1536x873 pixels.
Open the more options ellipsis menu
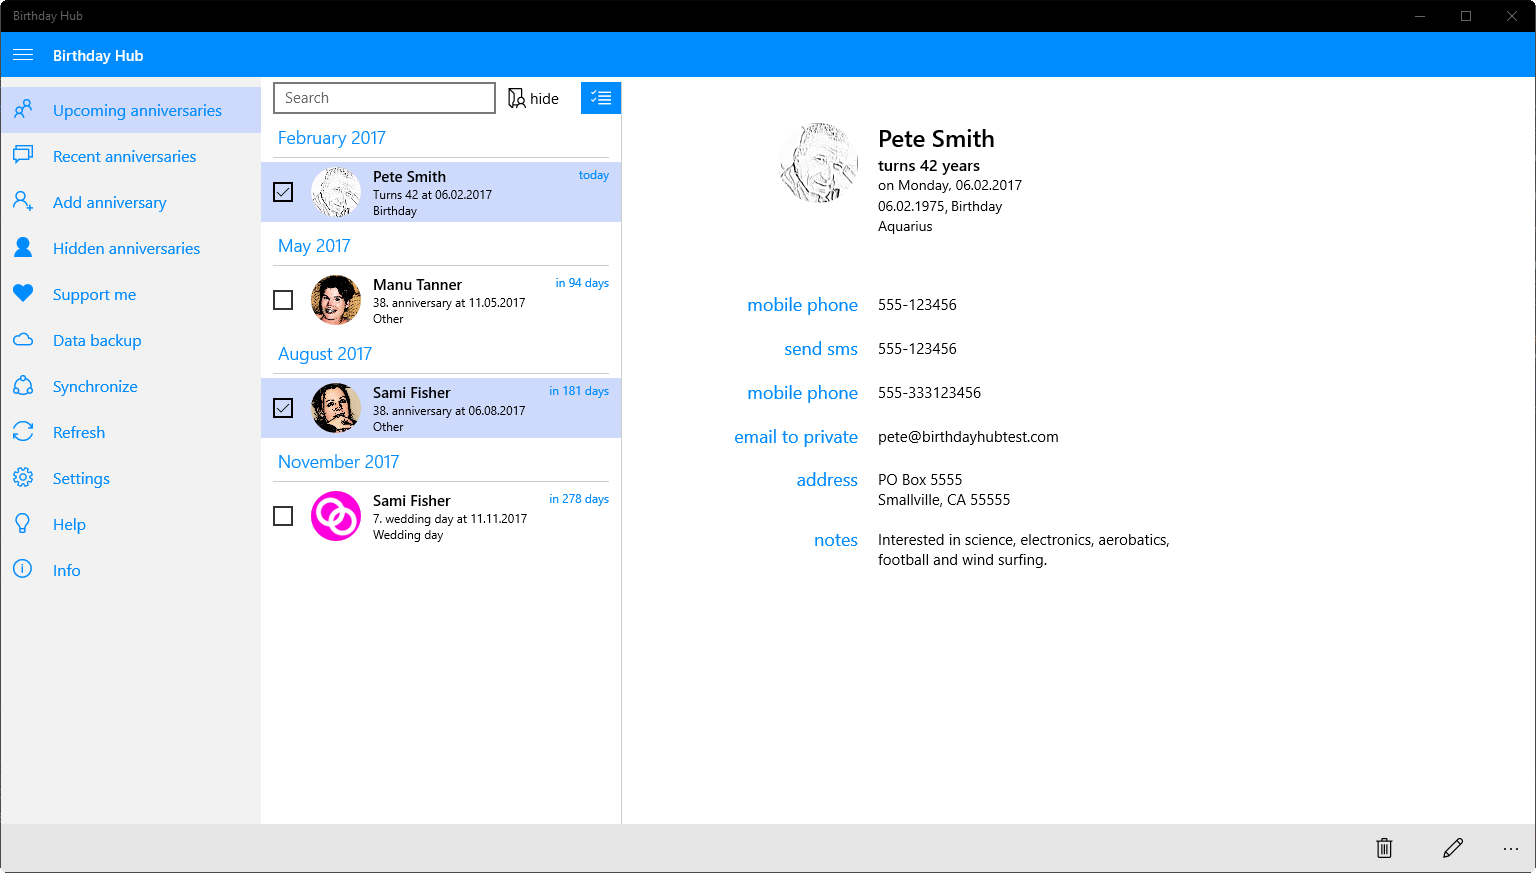1511,848
